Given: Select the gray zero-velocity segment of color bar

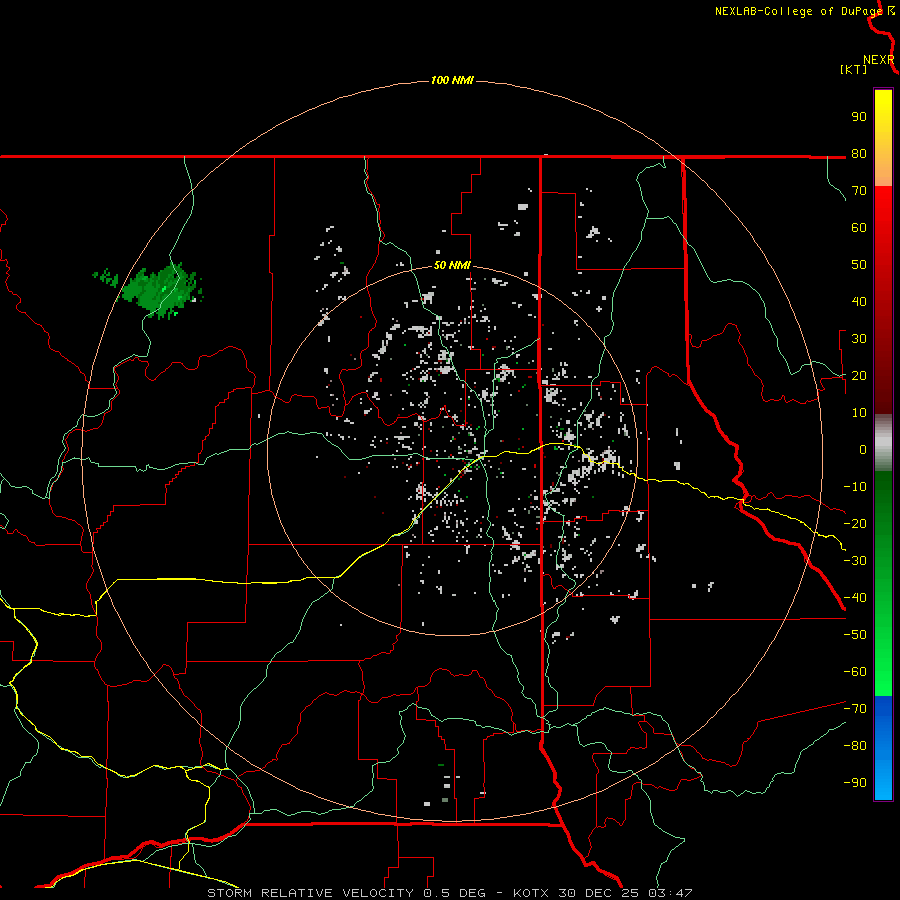Looking at the screenshot, I should (883, 443).
